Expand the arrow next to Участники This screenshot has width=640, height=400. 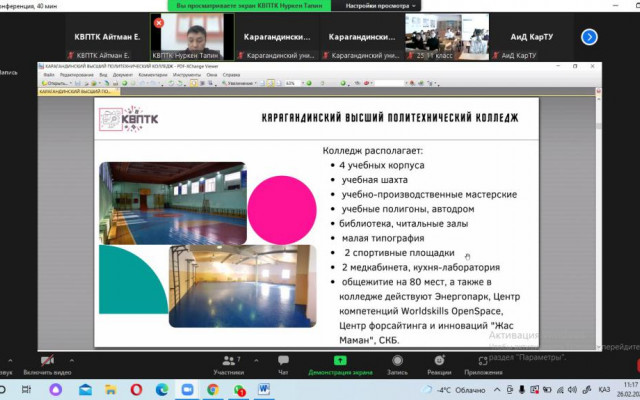pyautogui.click(x=256, y=360)
